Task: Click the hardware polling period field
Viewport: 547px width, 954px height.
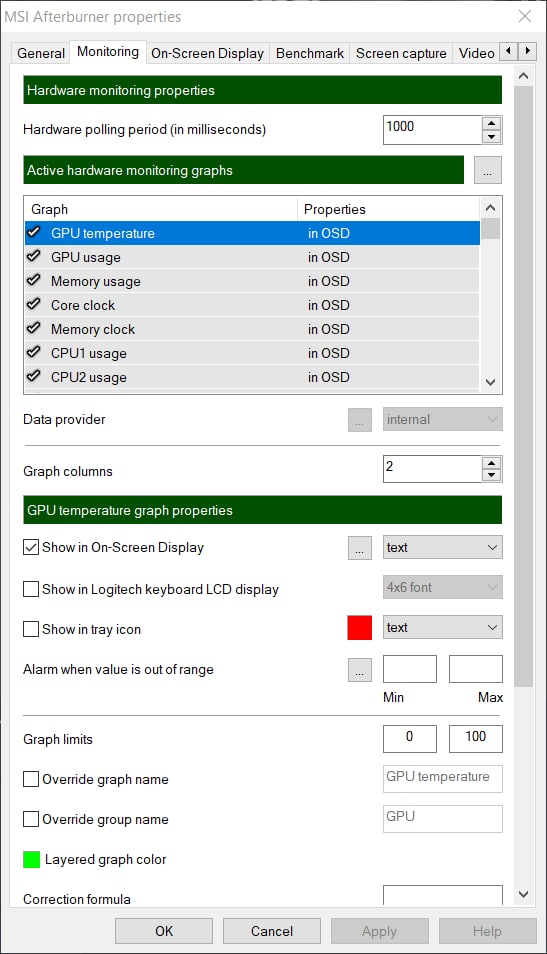Action: point(433,130)
